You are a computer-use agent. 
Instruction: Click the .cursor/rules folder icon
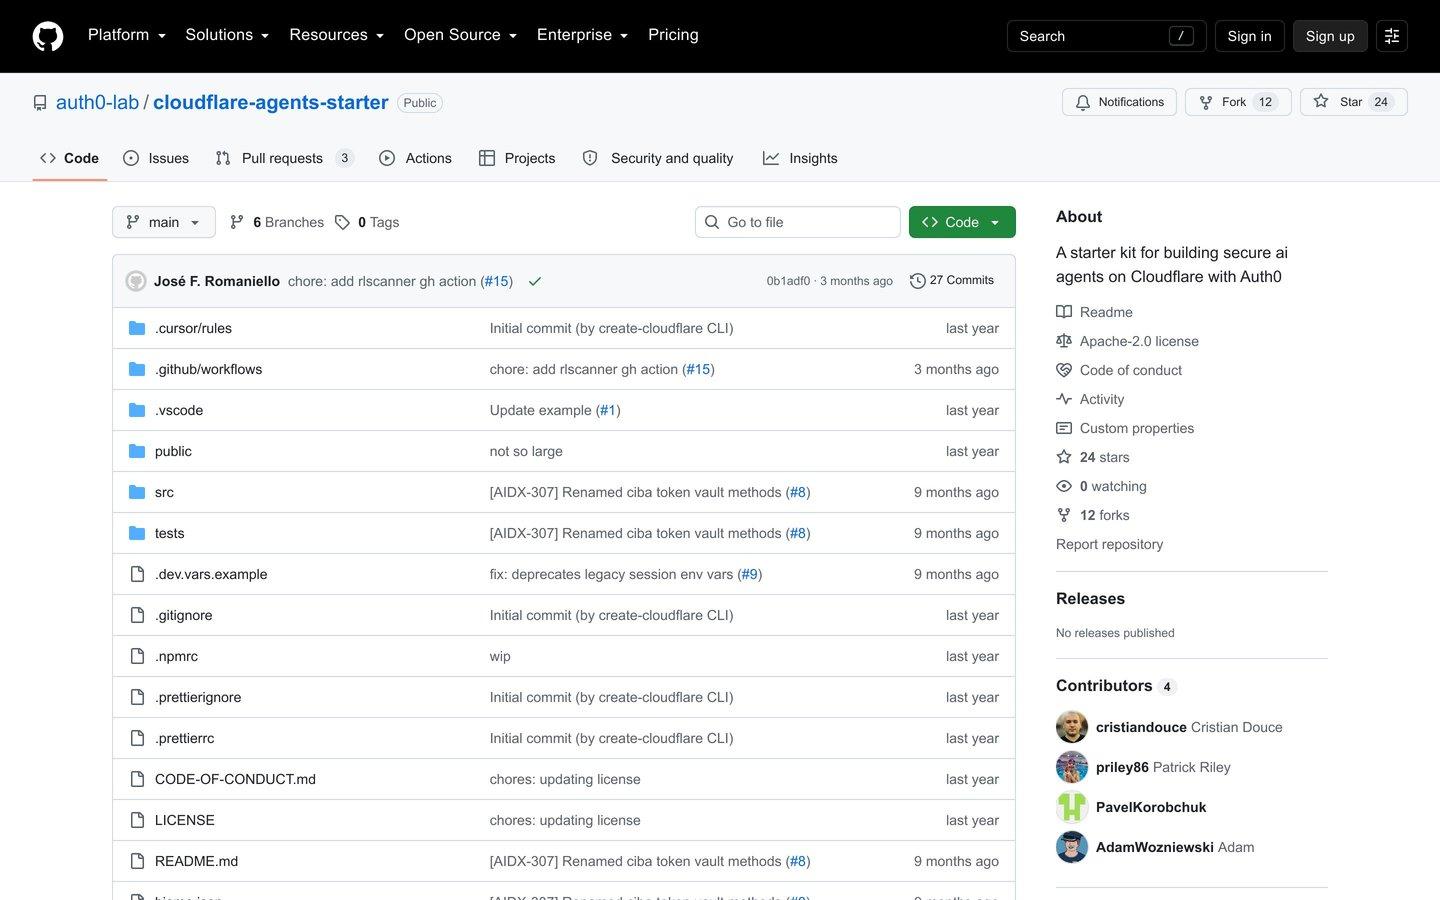(137, 328)
